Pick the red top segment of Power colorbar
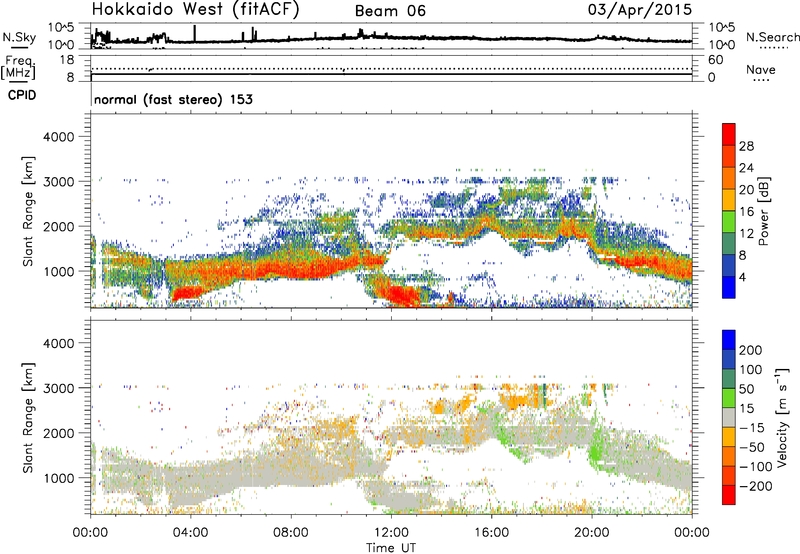This screenshot has height=554, width=800. coord(729,135)
